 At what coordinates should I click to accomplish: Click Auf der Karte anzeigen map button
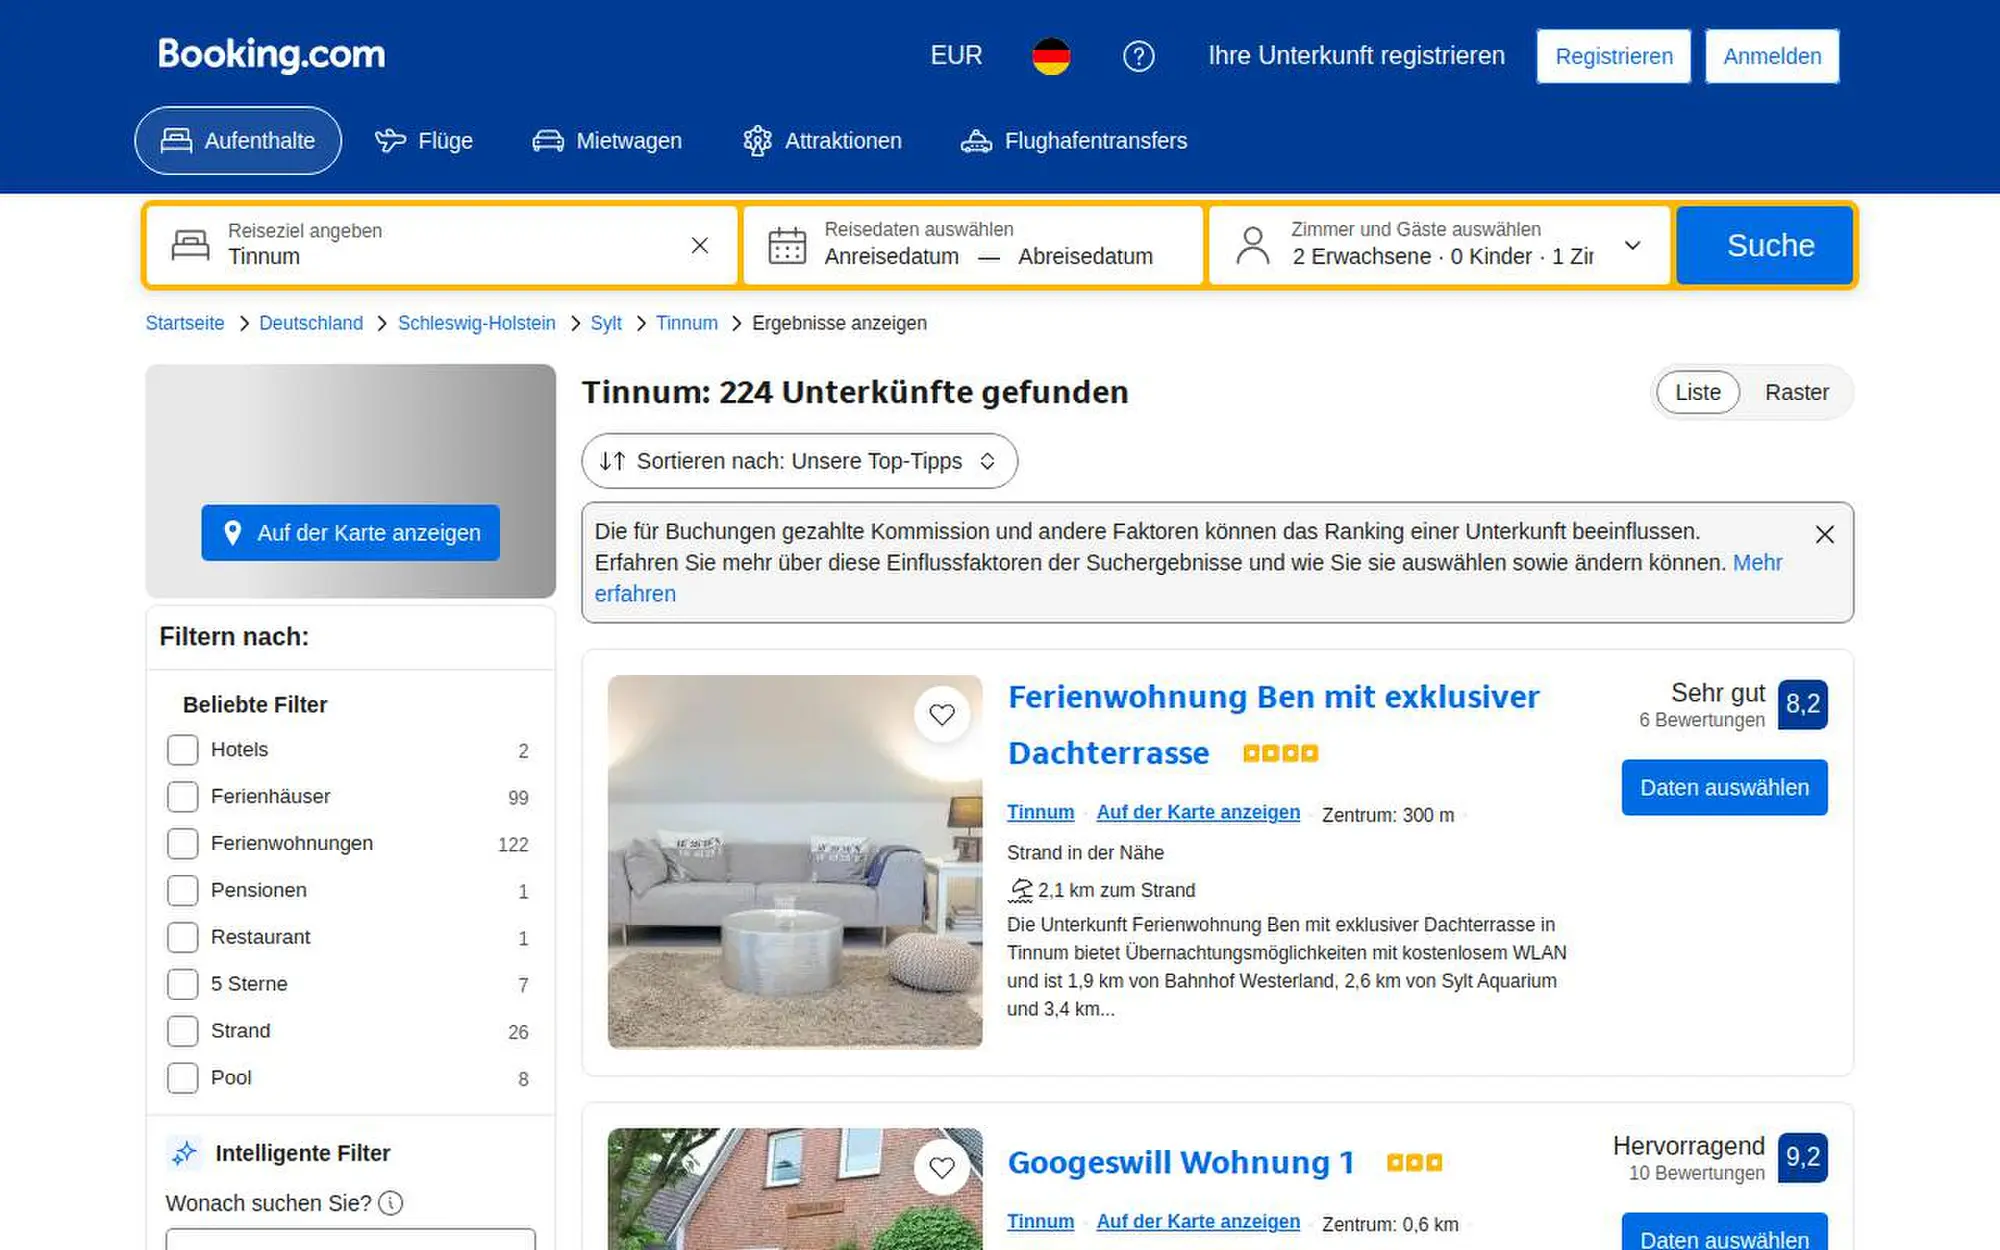[x=350, y=533]
